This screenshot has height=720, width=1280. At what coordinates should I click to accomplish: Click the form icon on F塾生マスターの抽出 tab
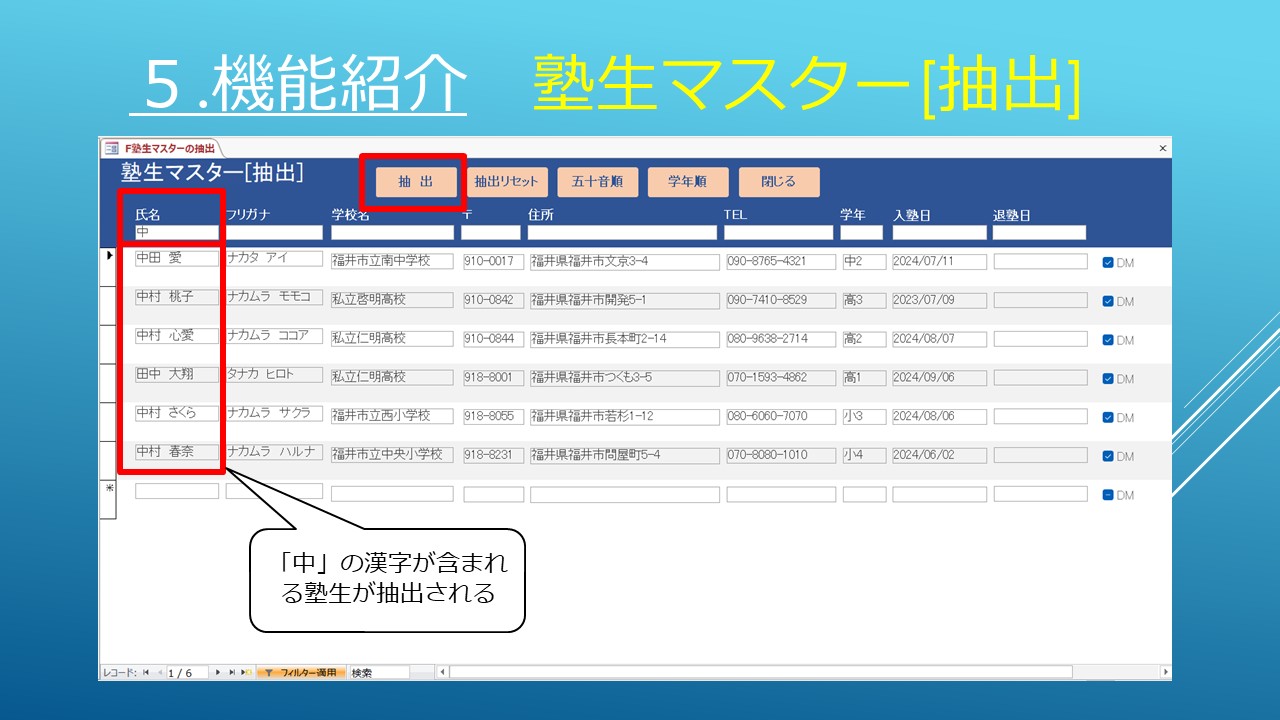[111, 148]
